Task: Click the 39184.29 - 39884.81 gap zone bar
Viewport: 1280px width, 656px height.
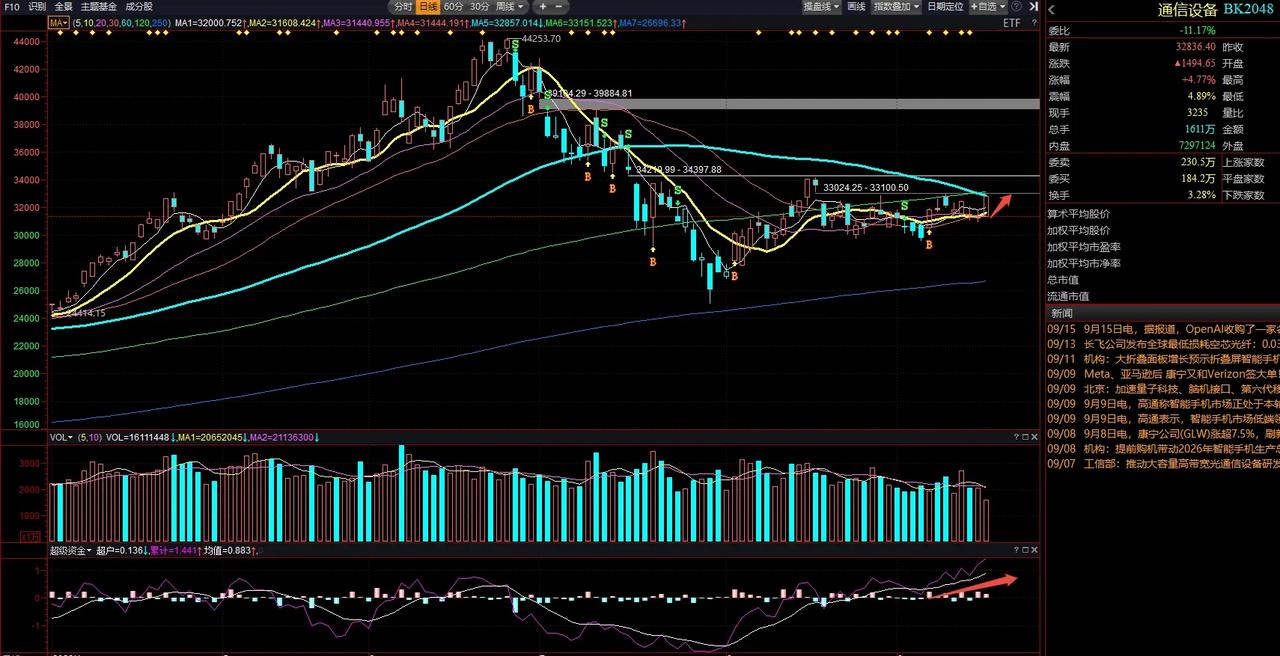Action: point(789,103)
